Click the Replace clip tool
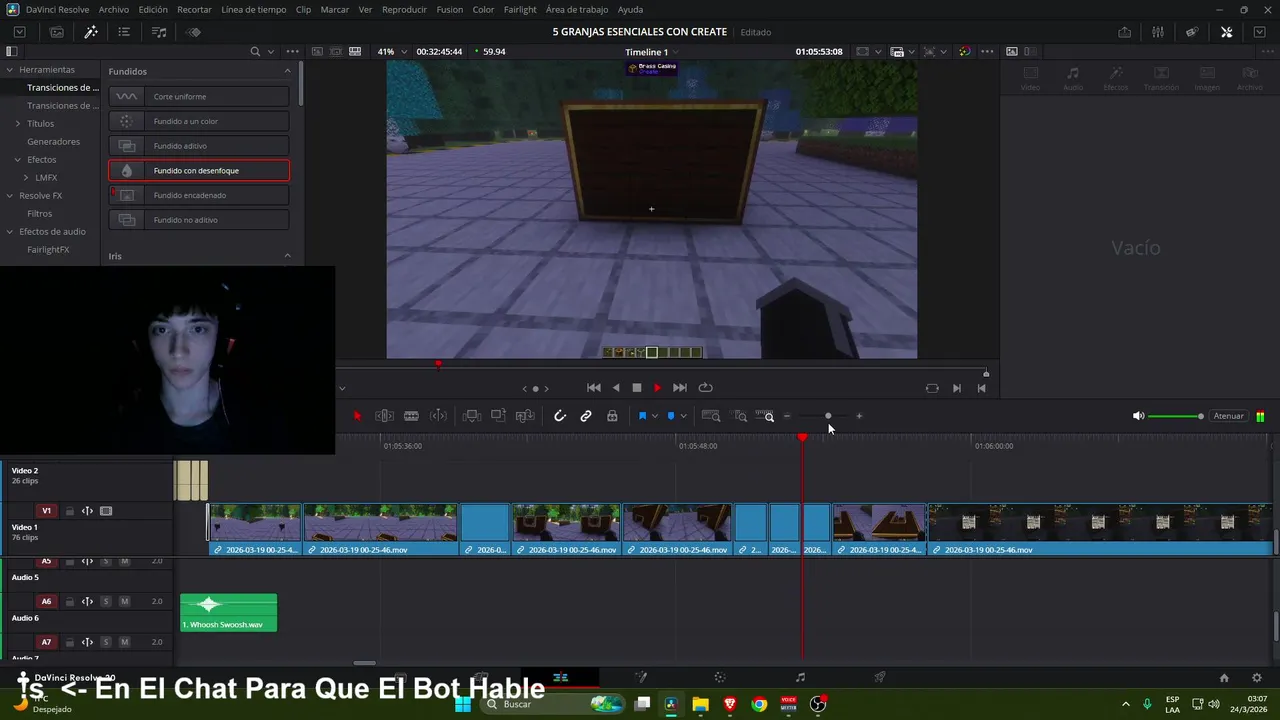This screenshot has height=720, width=1280. point(524,416)
